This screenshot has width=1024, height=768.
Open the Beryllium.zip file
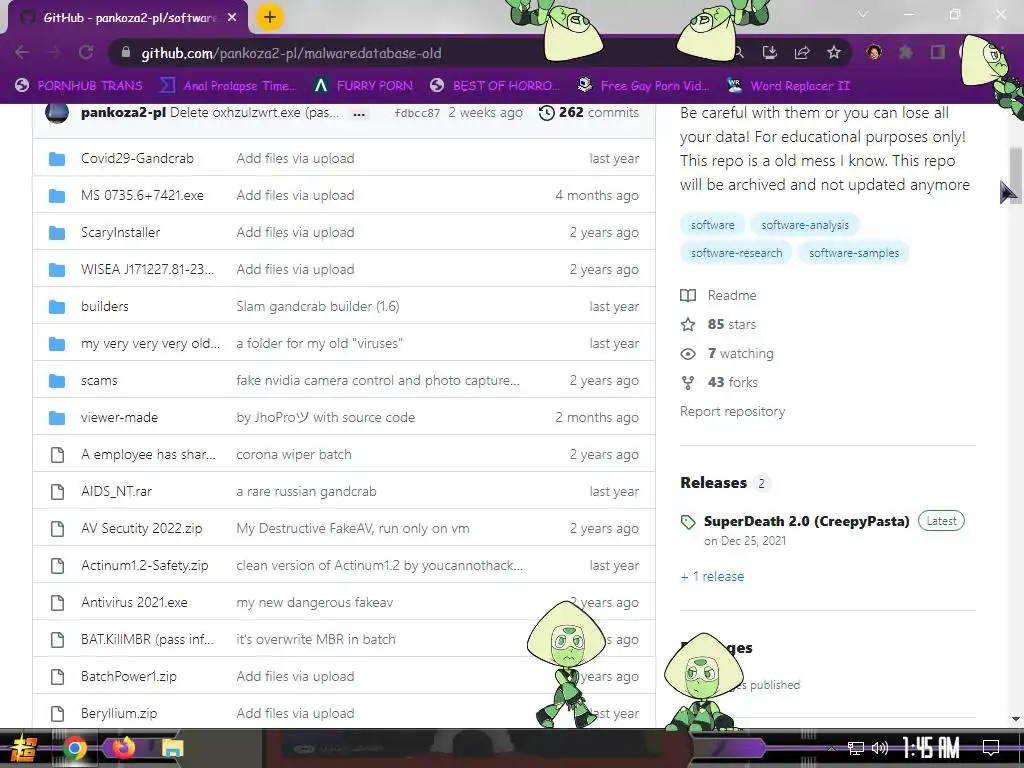(119, 713)
